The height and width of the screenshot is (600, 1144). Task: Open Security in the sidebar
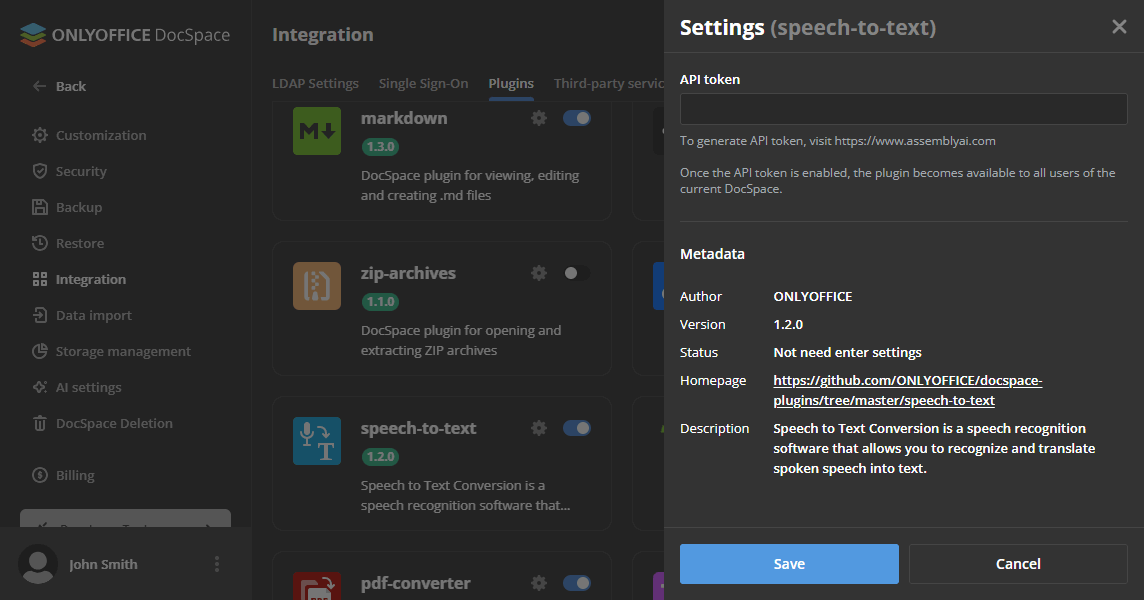click(81, 171)
